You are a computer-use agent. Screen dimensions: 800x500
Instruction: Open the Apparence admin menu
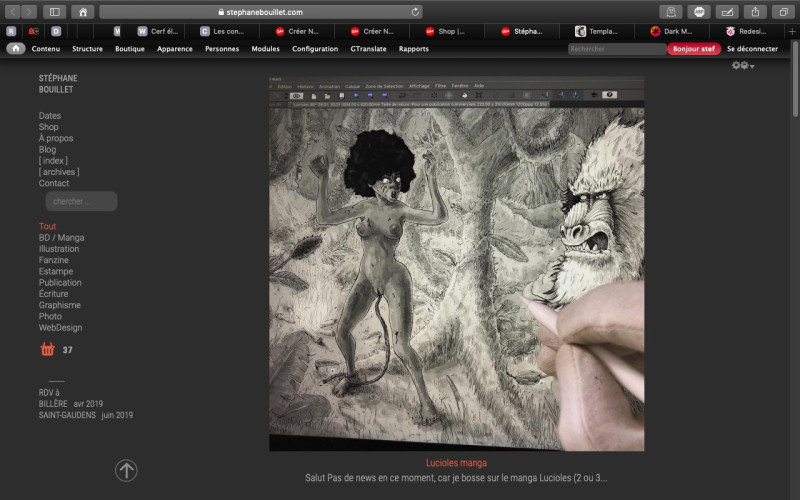pyautogui.click(x=175, y=48)
